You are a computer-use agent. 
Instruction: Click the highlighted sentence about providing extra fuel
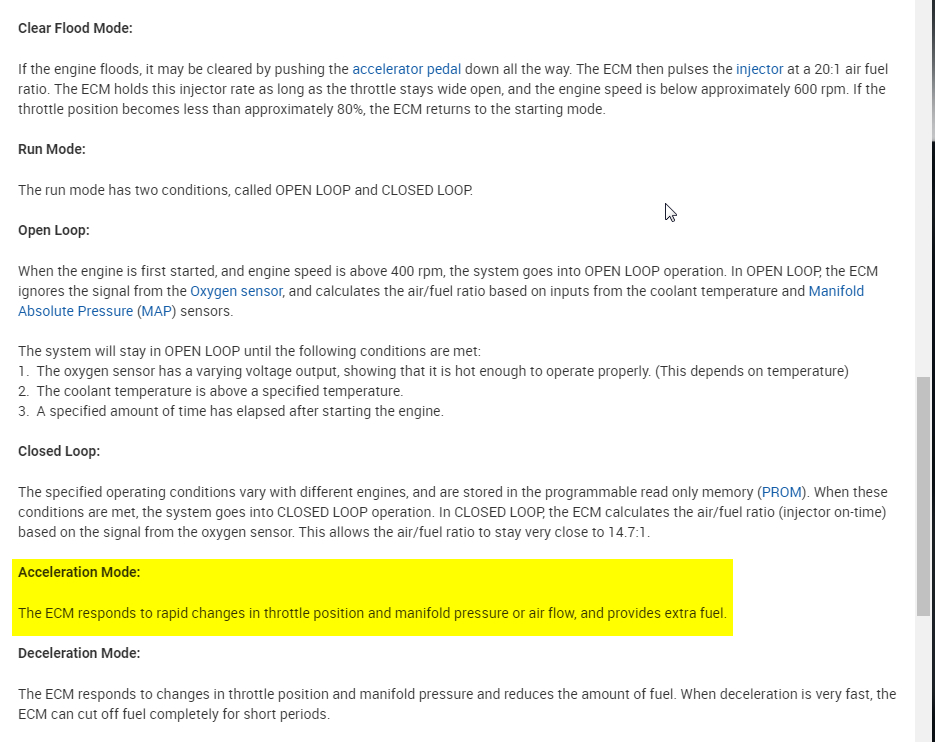pos(372,613)
